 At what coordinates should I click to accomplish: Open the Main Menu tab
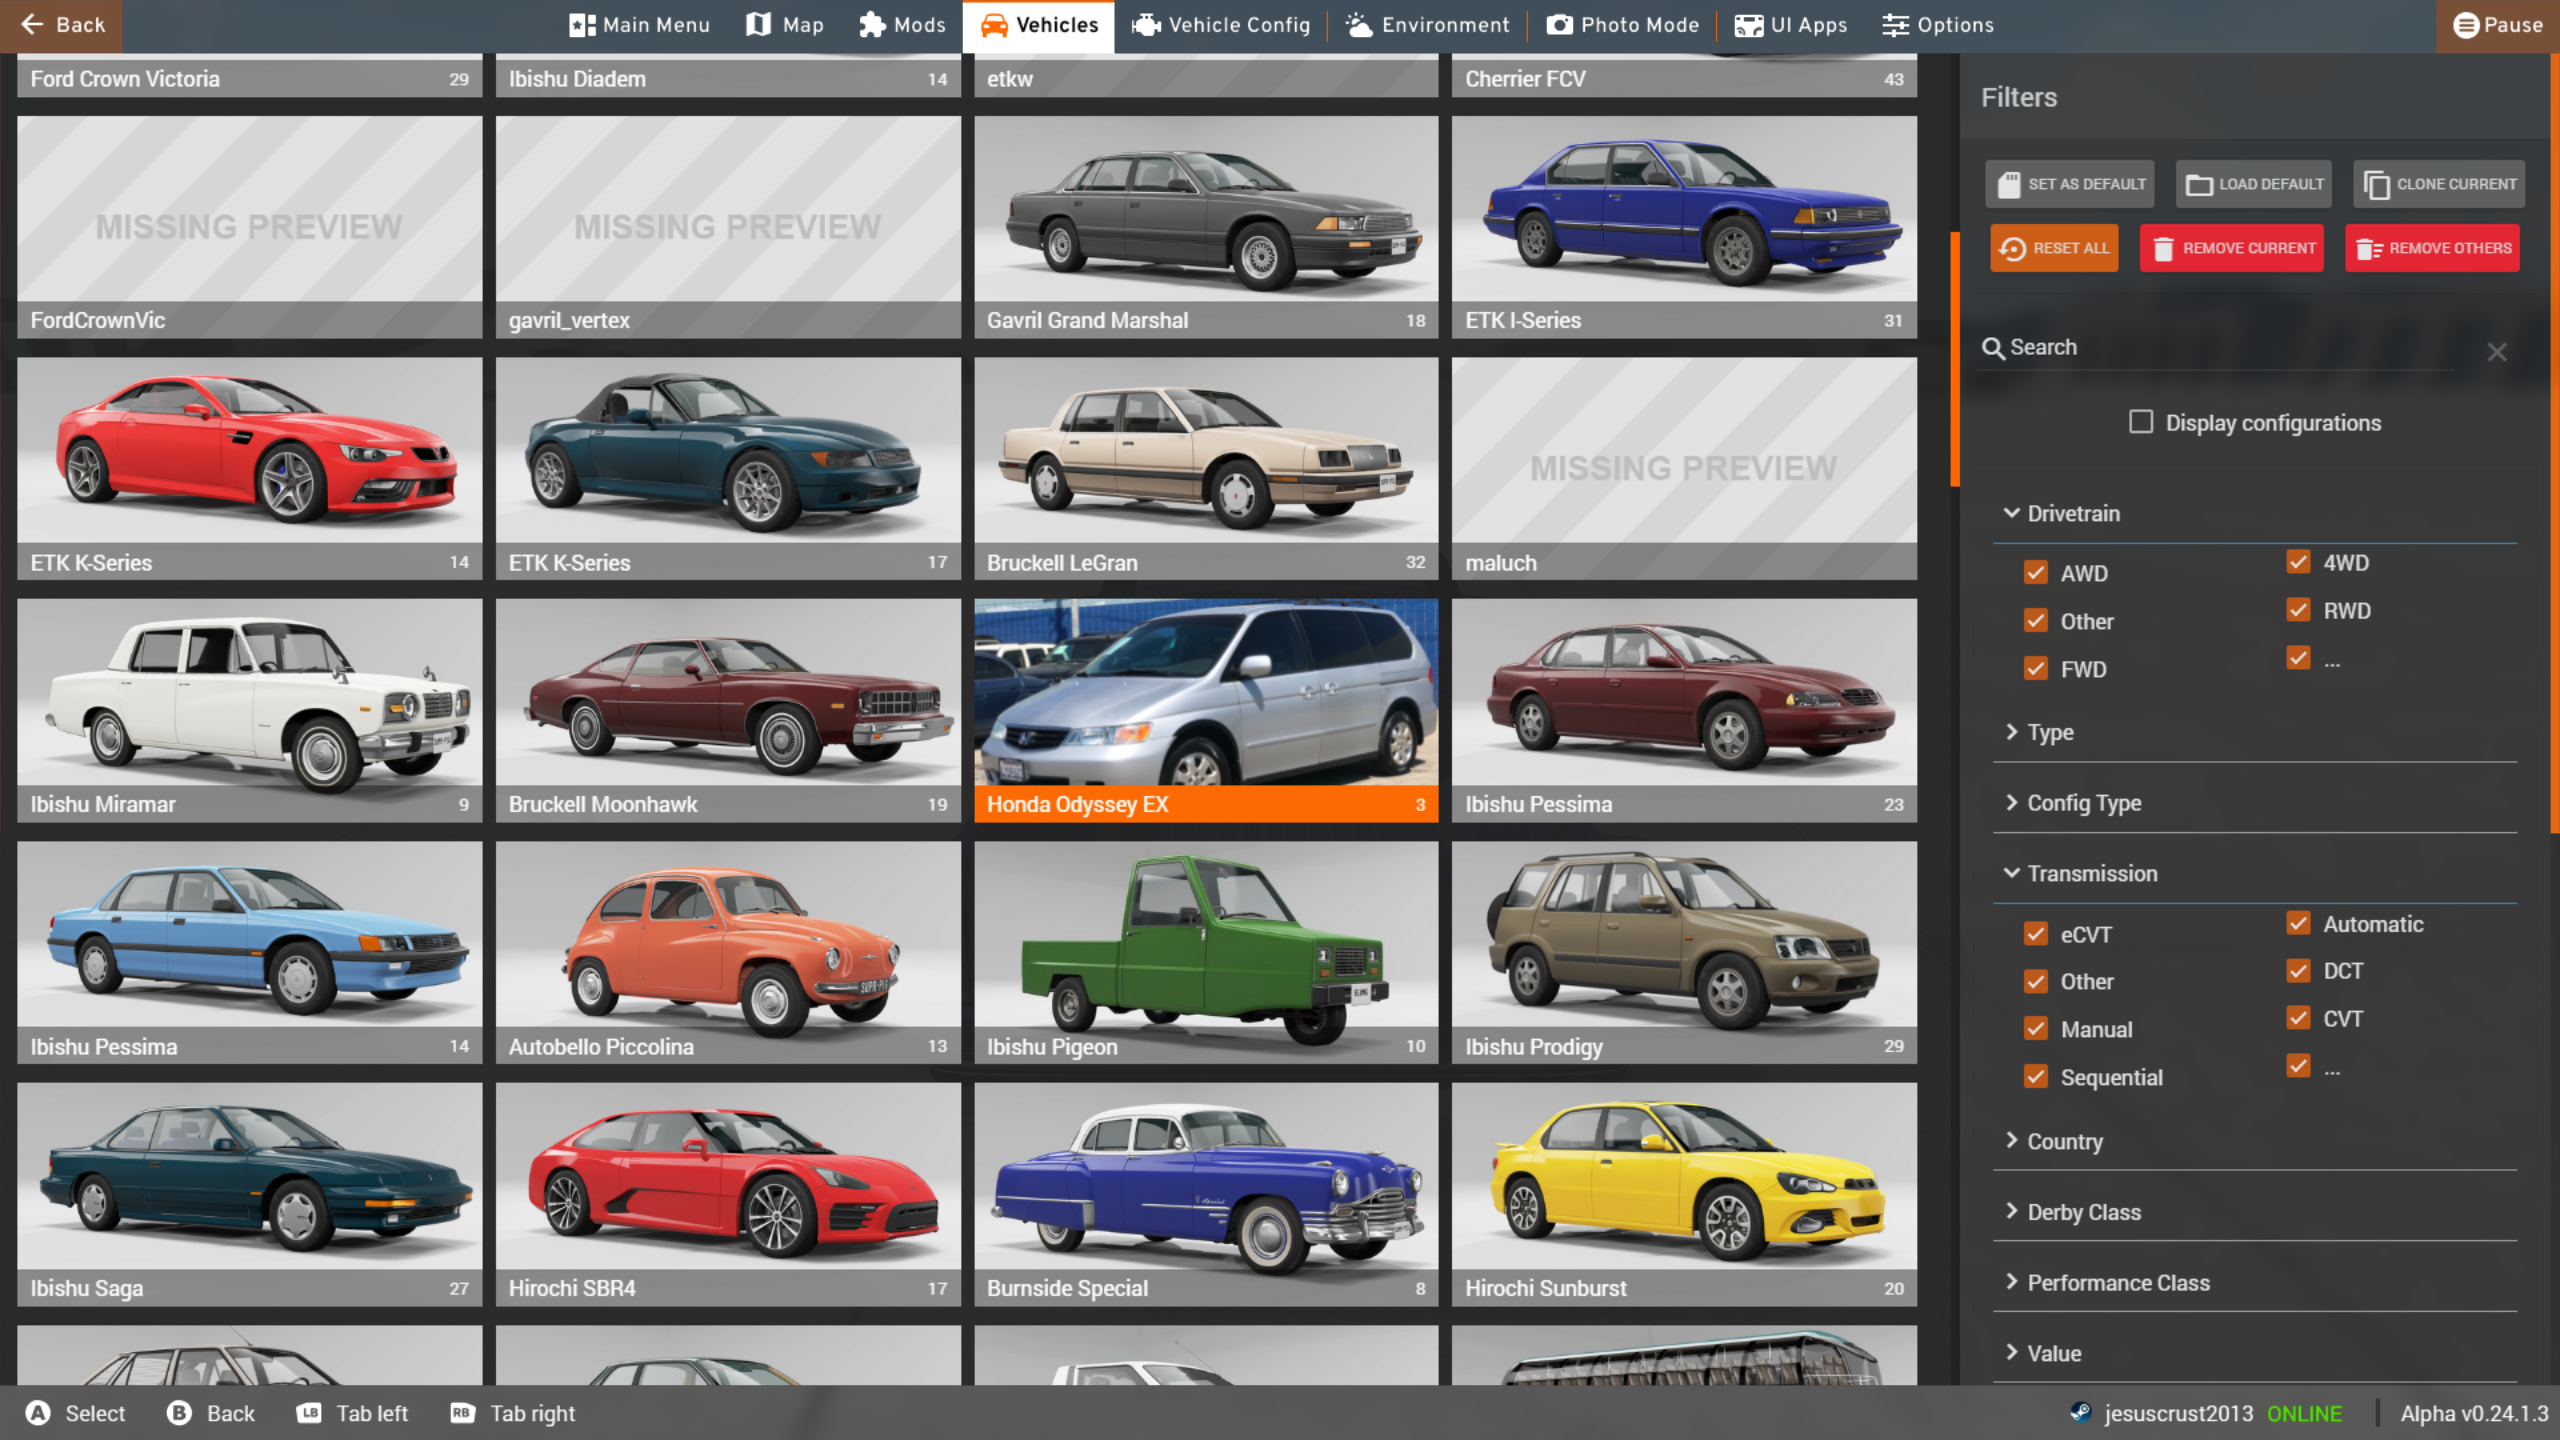click(640, 25)
